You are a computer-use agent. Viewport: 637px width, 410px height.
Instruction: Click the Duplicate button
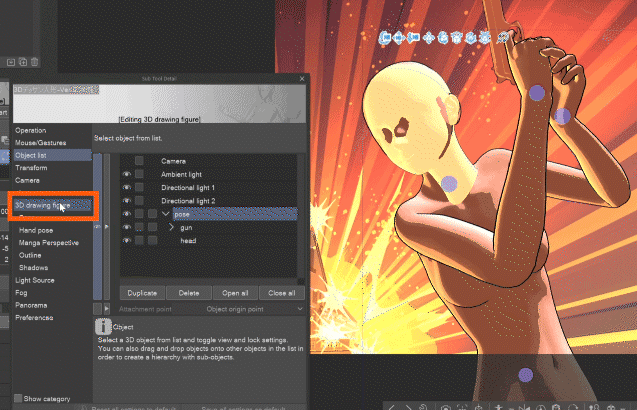point(142,293)
